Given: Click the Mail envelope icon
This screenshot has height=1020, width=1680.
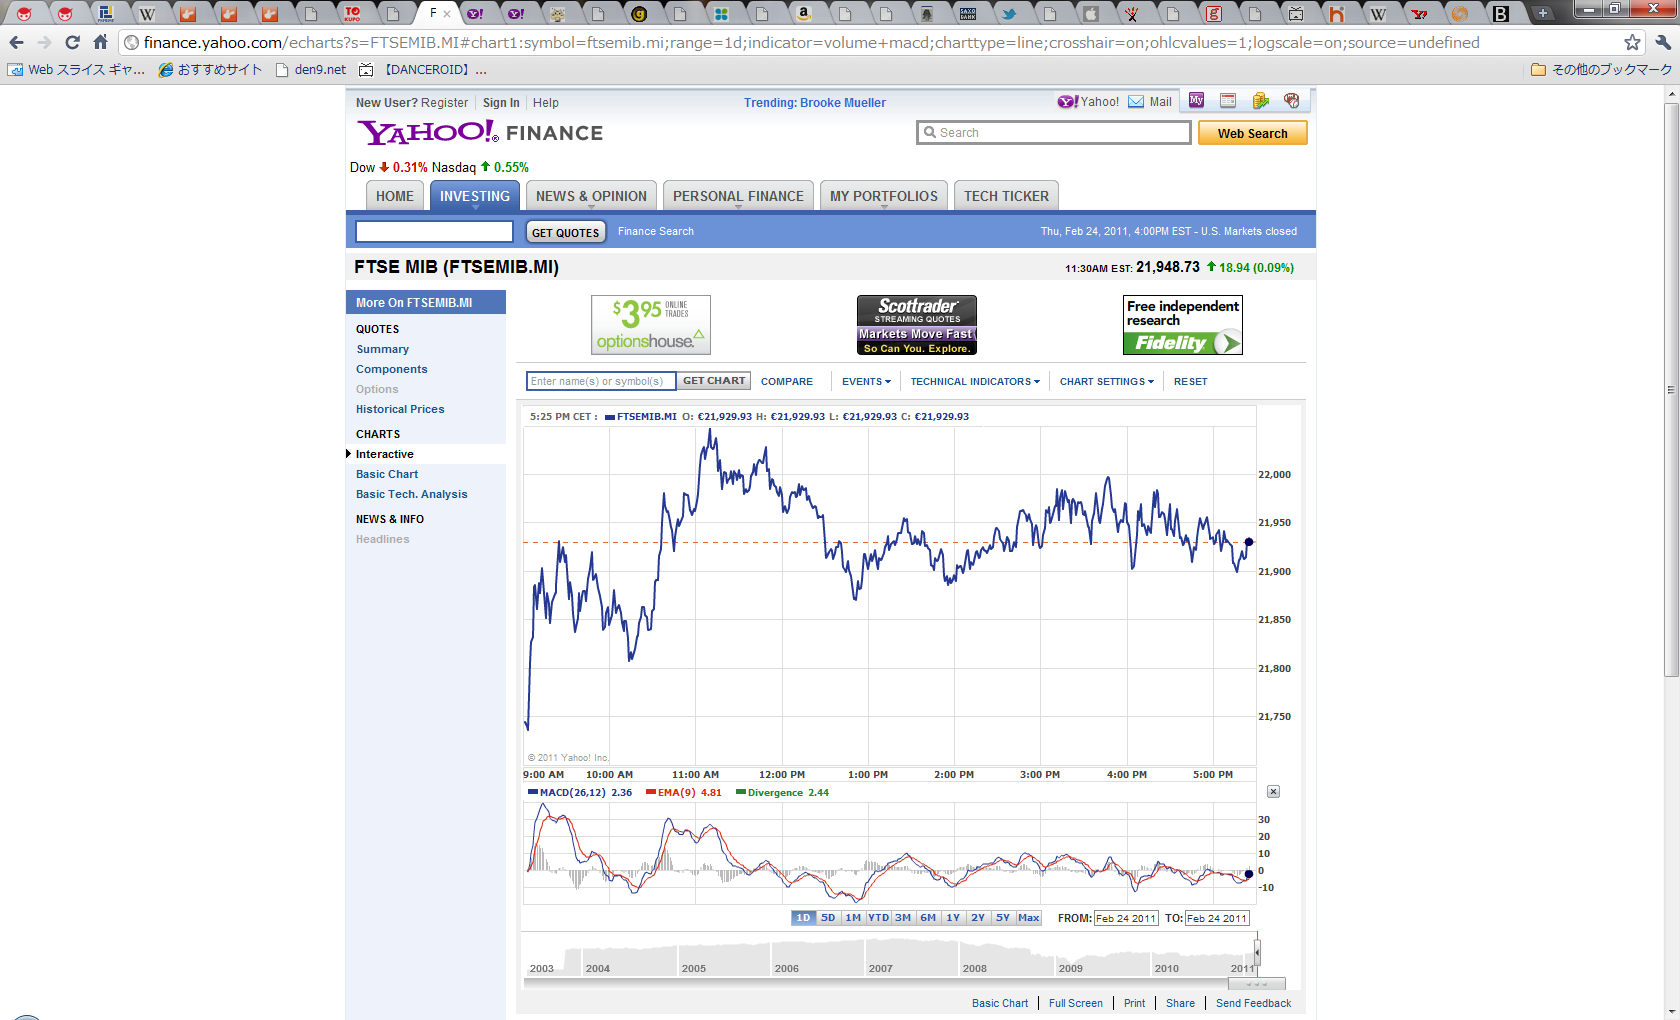Looking at the screenshot, I should [1136, 102].
